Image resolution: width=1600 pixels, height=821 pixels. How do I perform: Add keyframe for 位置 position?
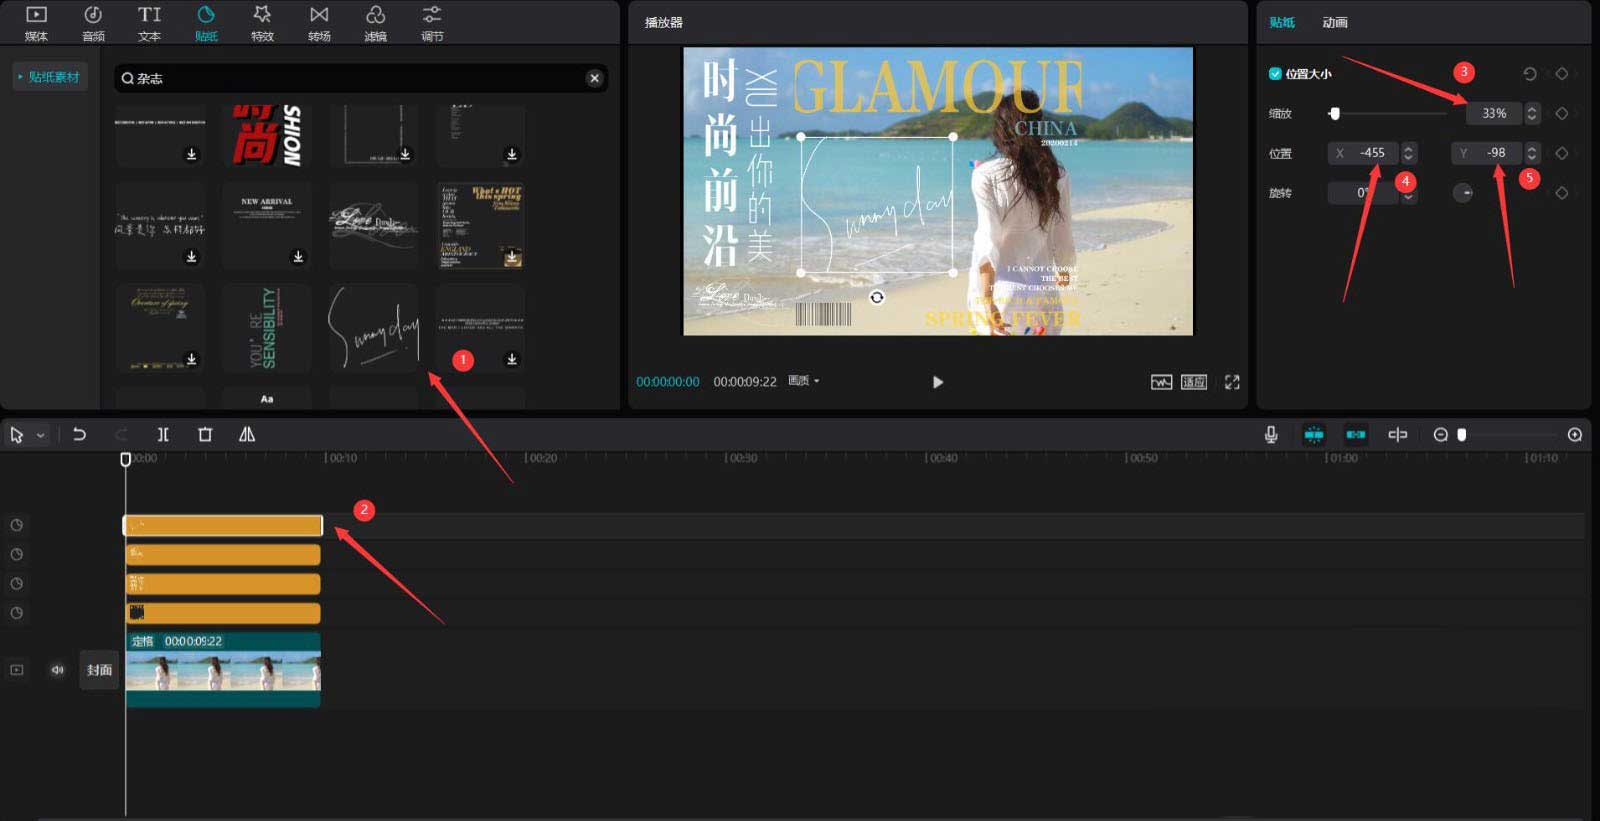1561,153
